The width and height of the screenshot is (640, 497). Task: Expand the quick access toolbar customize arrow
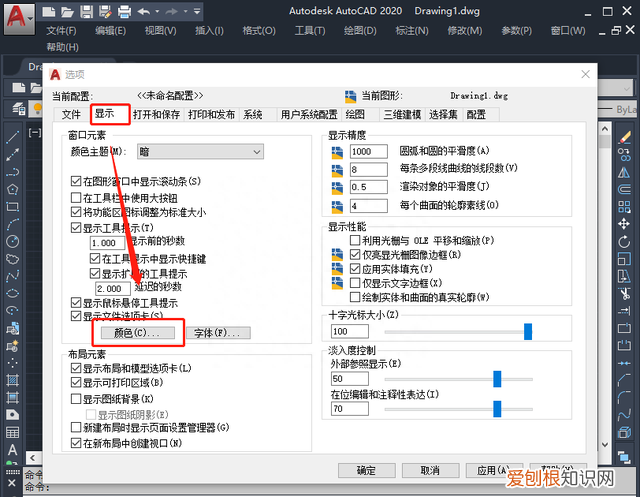point(197,11)
